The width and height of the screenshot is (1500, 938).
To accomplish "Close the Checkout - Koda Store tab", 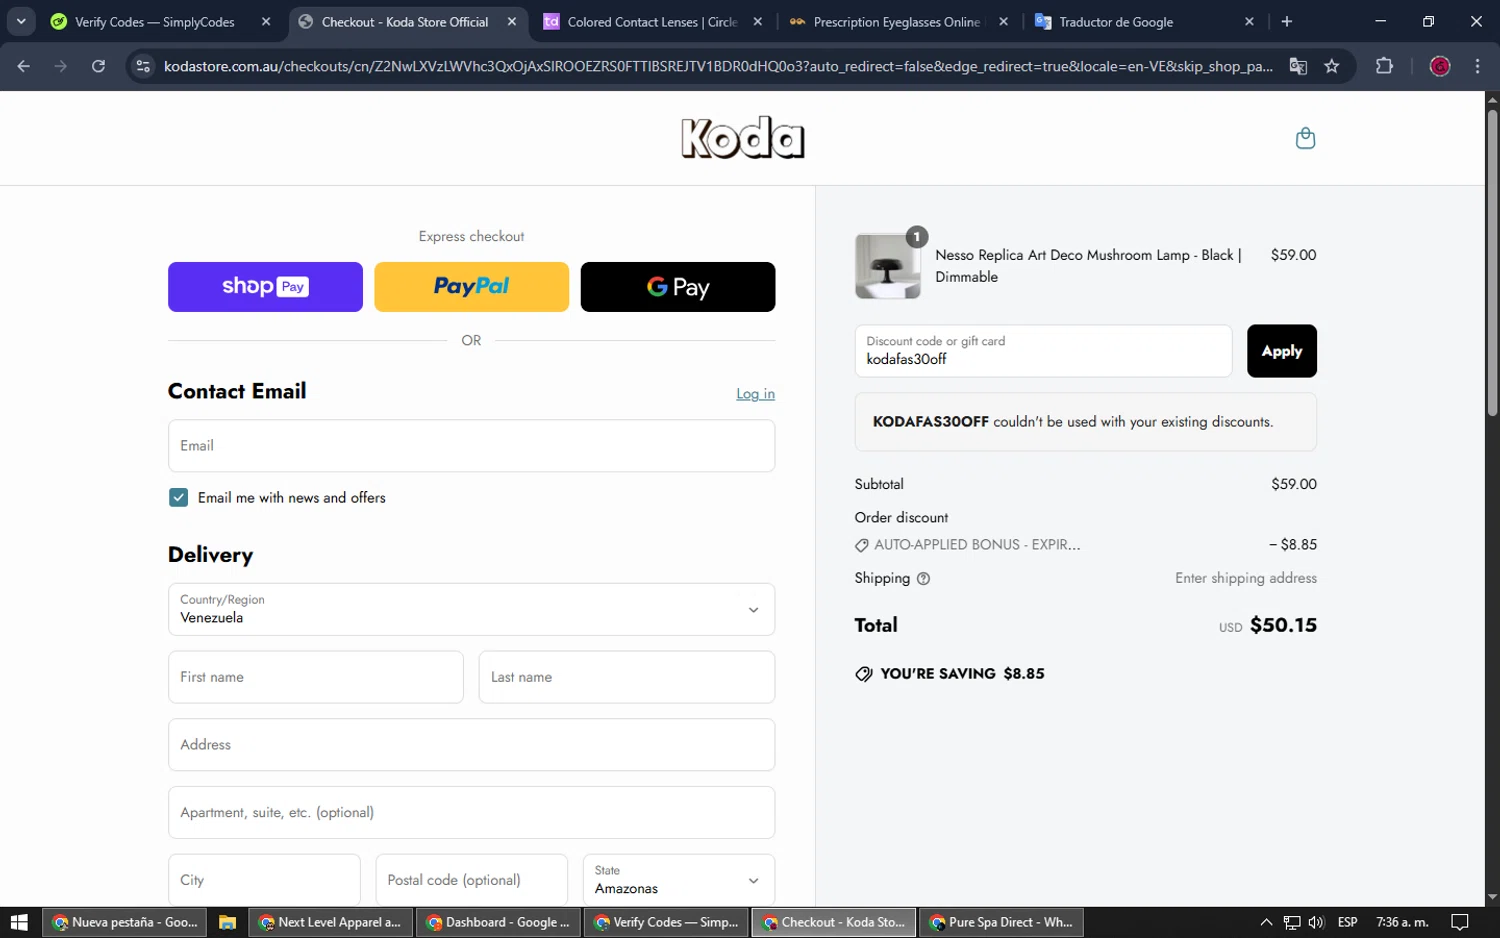I will pyautogui.click(x=512, y=21).
